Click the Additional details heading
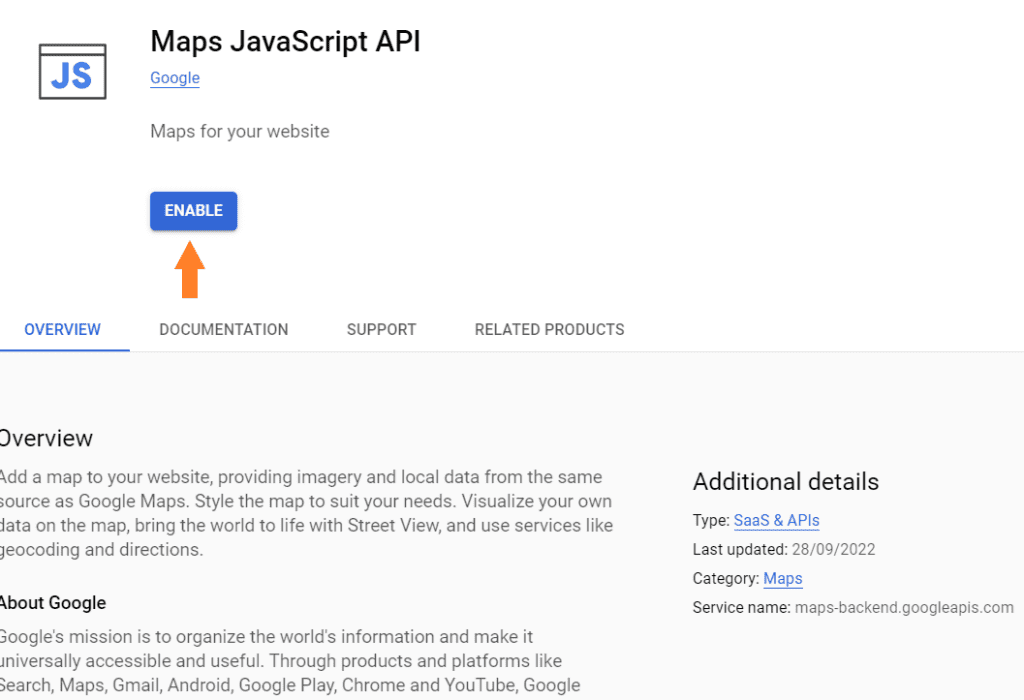The width and height of the screenshot is (1024, 700). (x=786, y=482)
